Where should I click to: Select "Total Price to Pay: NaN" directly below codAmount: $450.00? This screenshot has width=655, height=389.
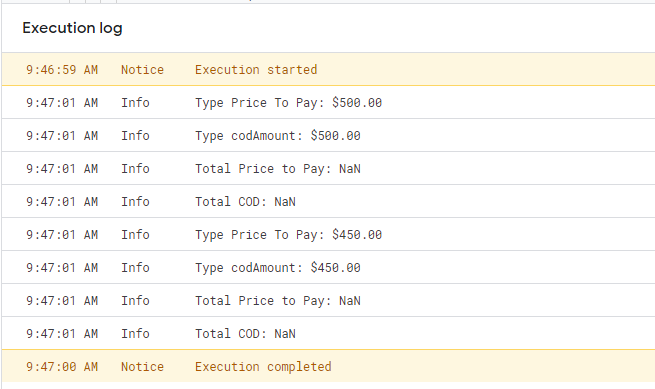[x=278, y=301]
